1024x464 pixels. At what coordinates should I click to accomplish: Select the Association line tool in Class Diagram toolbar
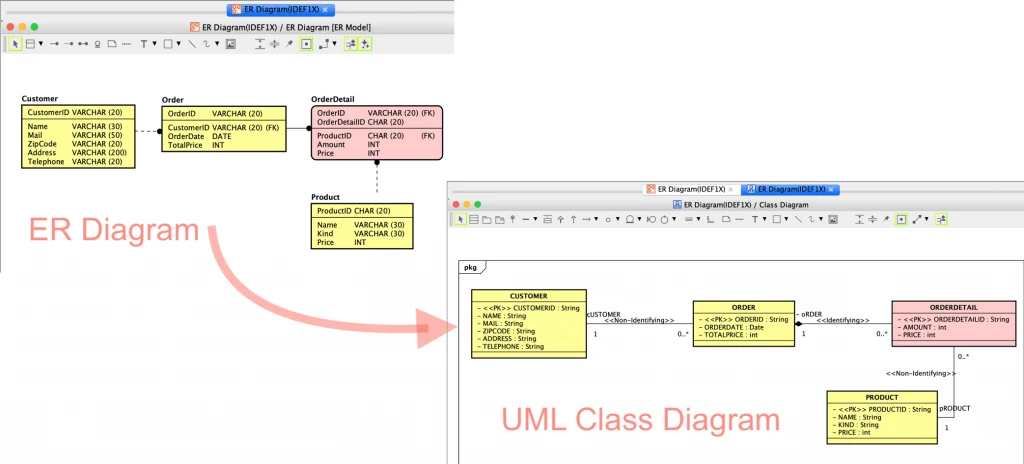click(x=526, y=220)
